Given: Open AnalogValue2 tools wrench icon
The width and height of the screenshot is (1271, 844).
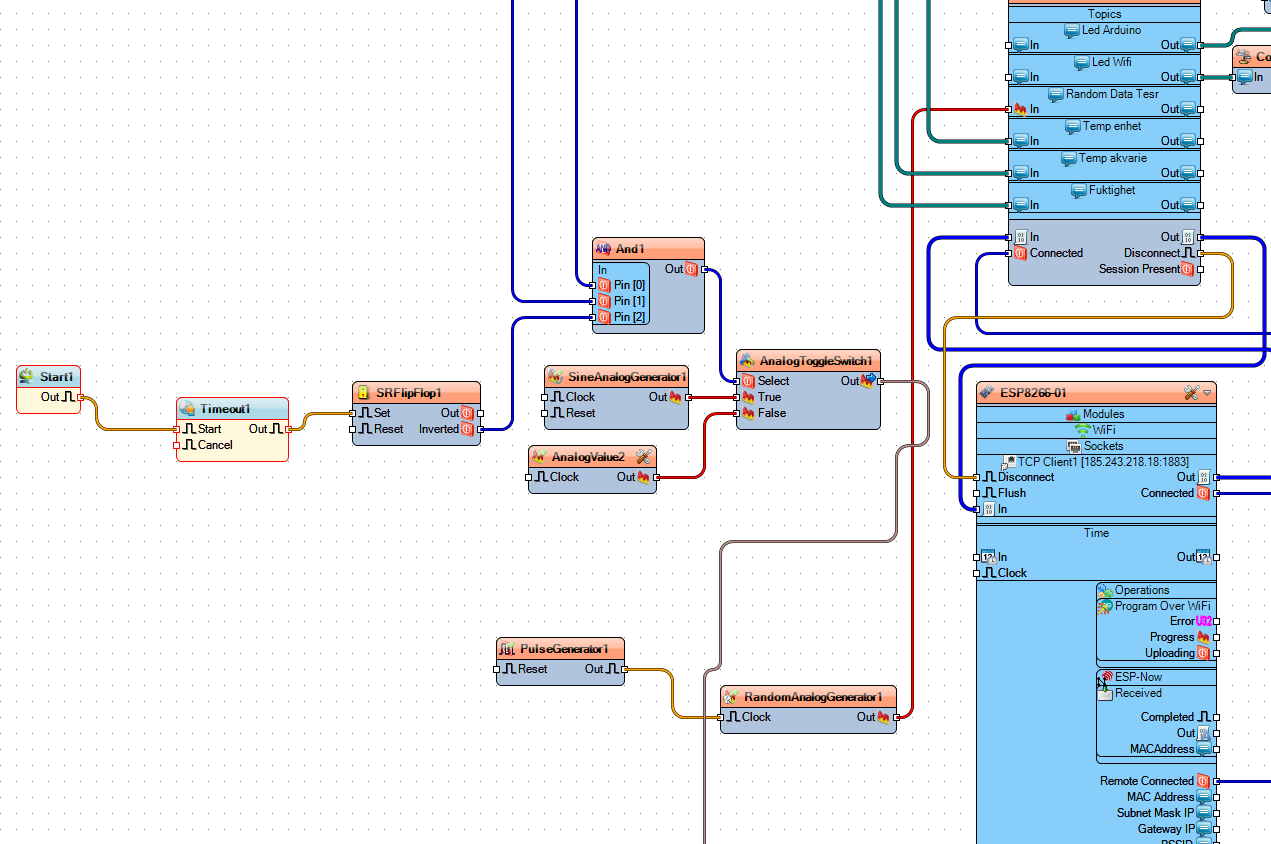Looking at the screenshot, I should pyautogui.click(x=643, y=457).
